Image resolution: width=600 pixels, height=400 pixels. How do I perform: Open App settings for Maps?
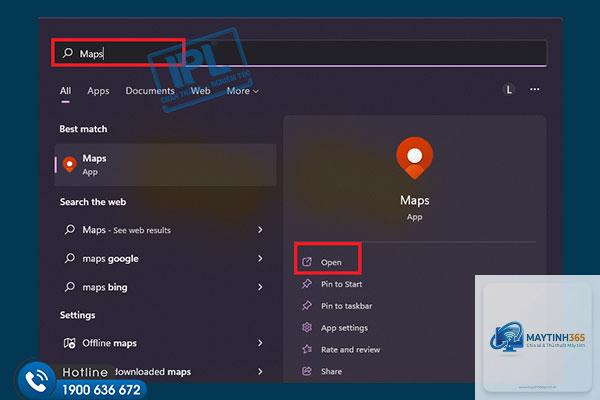(344, 328)
